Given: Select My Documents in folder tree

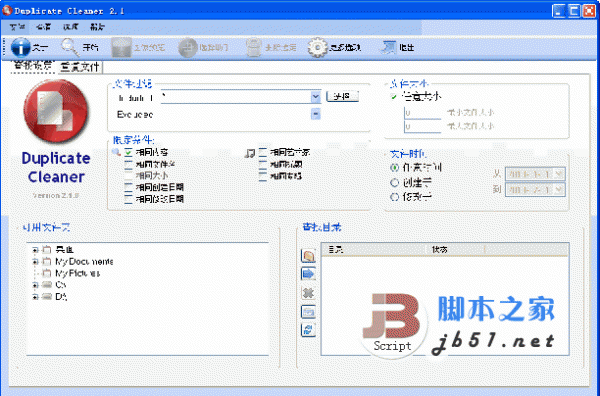Looking at the screenshot, I should [x=84, y=262].
